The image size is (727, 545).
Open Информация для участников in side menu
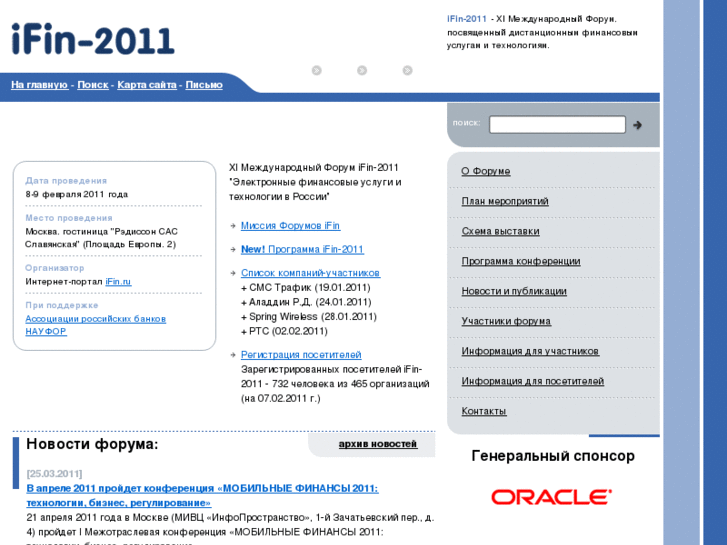[530, 351]
